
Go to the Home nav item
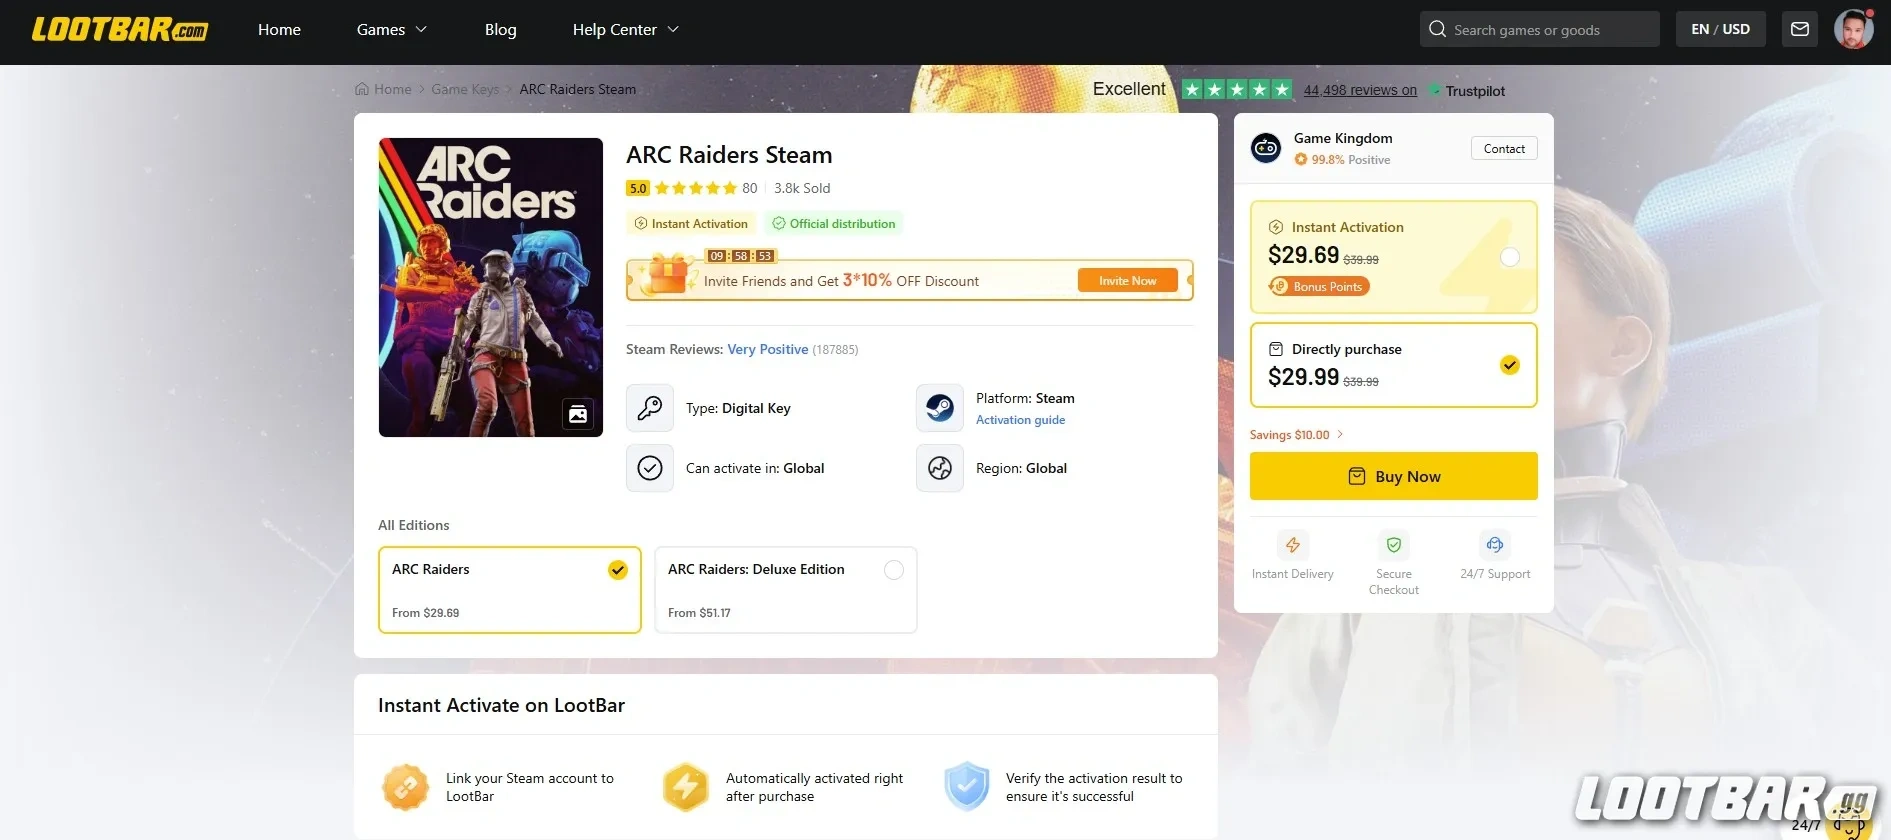(279, 29)
